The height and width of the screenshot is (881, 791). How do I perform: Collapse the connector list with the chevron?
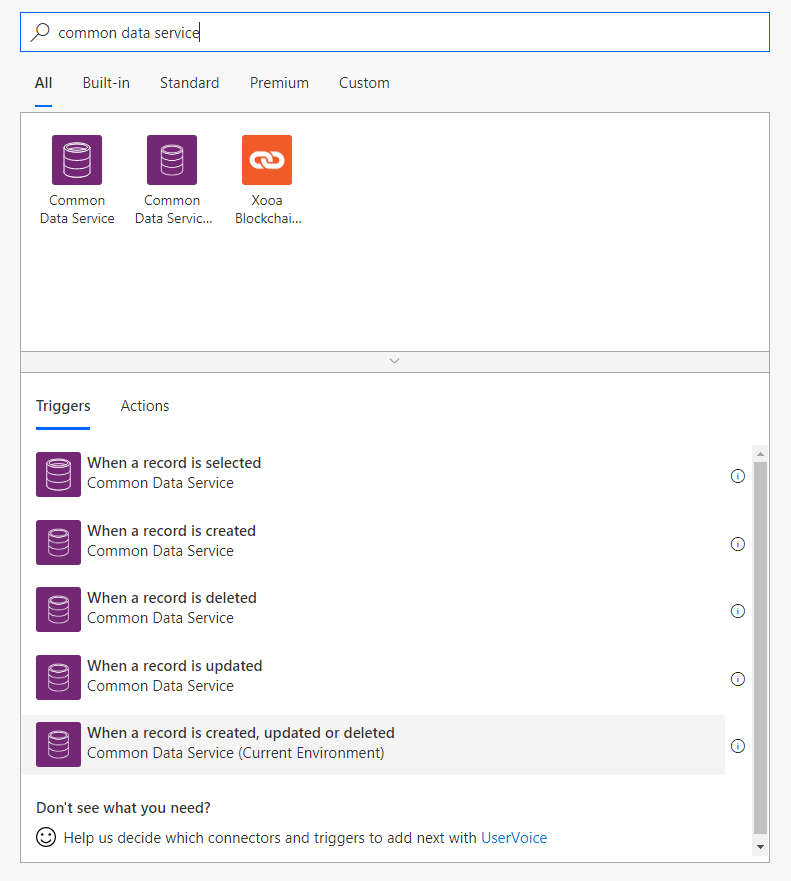(x=394, y=361)
